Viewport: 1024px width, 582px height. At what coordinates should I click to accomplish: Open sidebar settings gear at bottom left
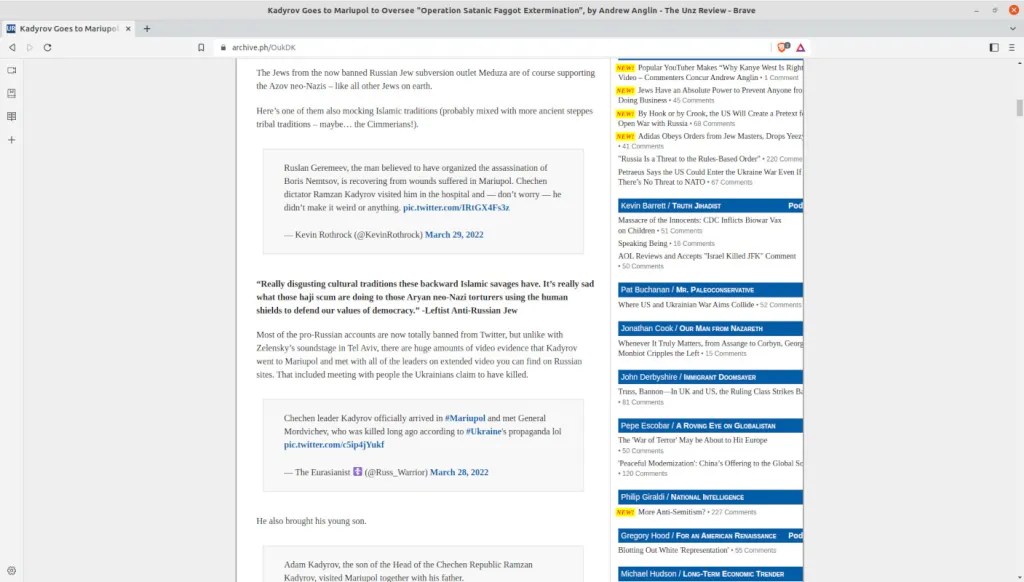12,570
